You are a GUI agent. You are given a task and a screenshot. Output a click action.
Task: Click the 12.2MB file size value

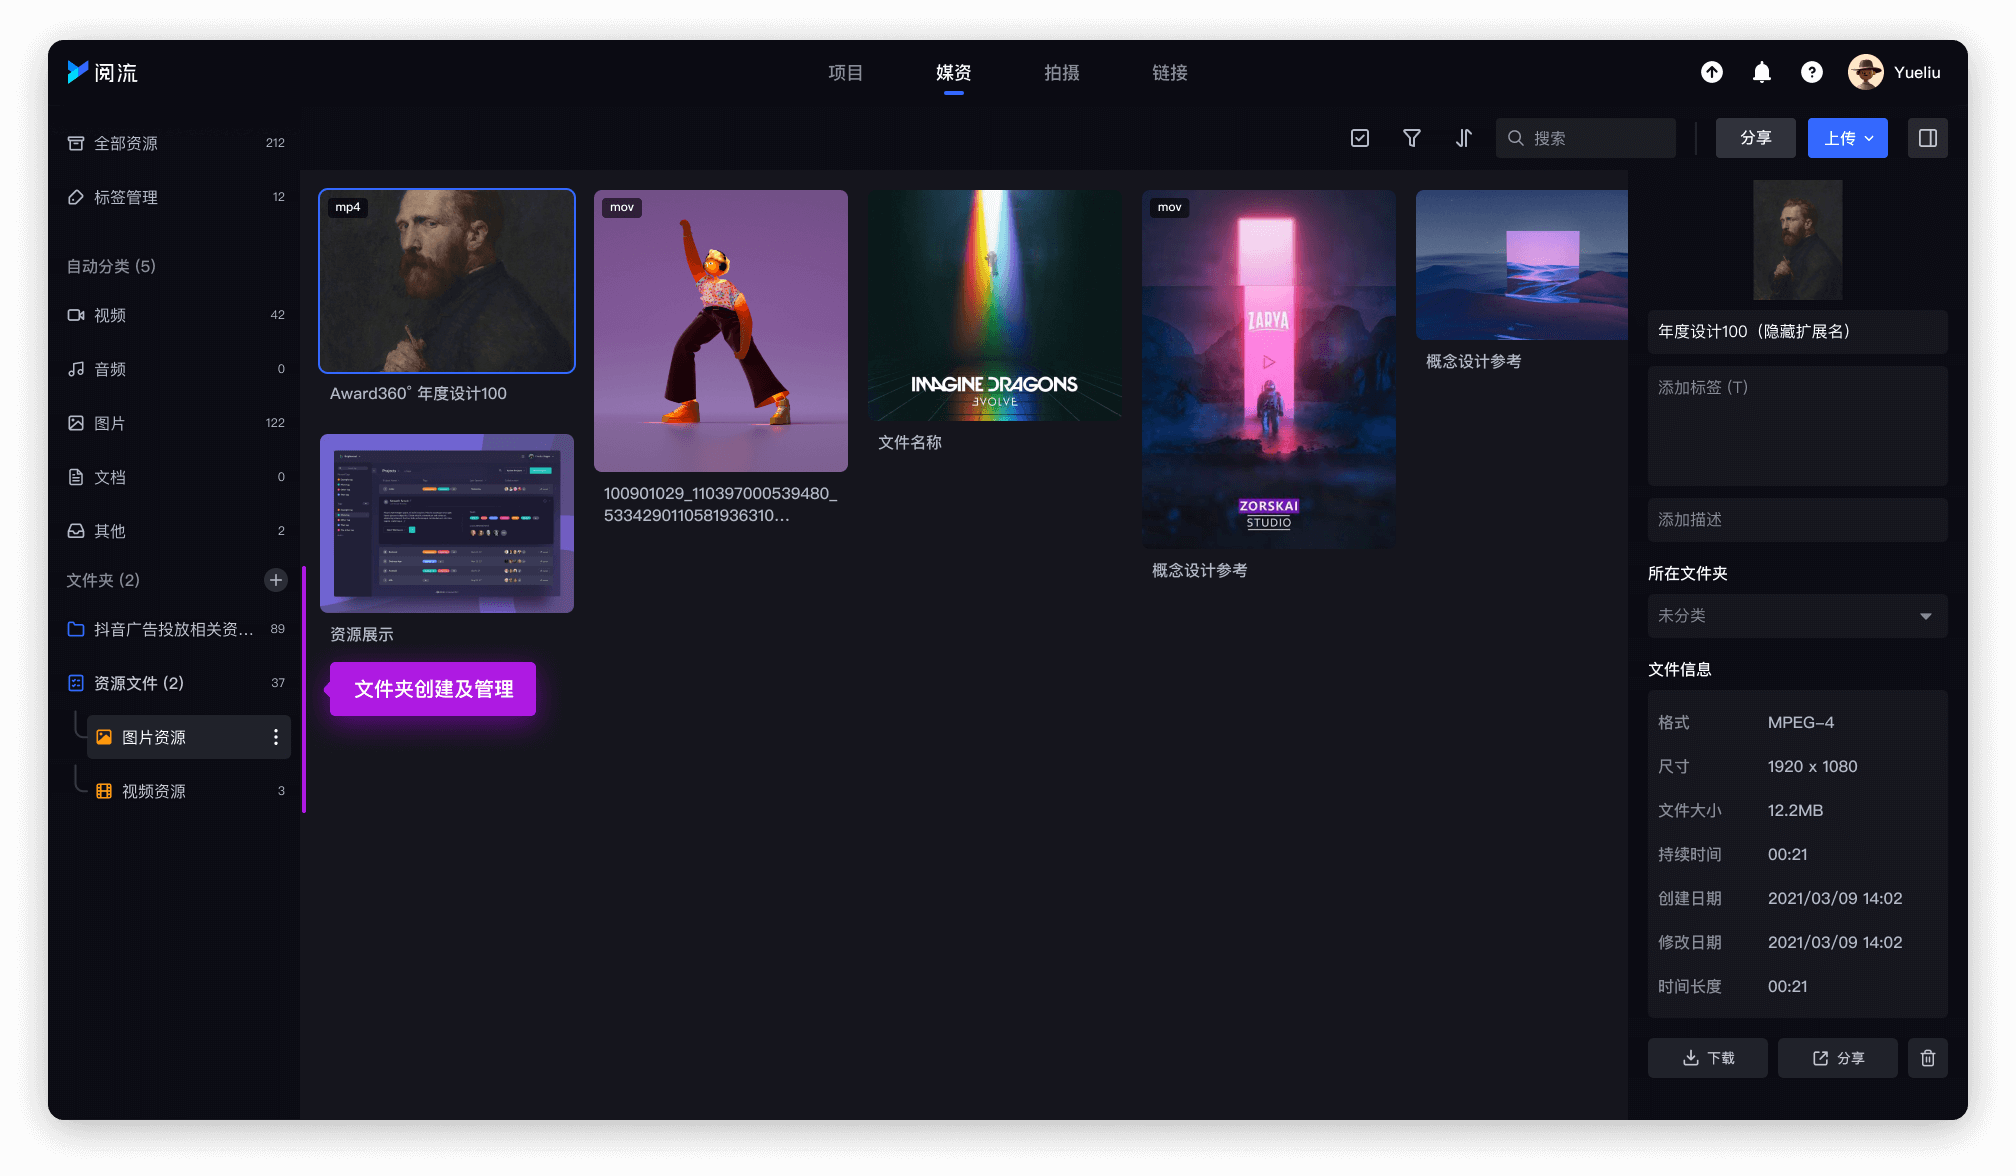coord(1795,811)
